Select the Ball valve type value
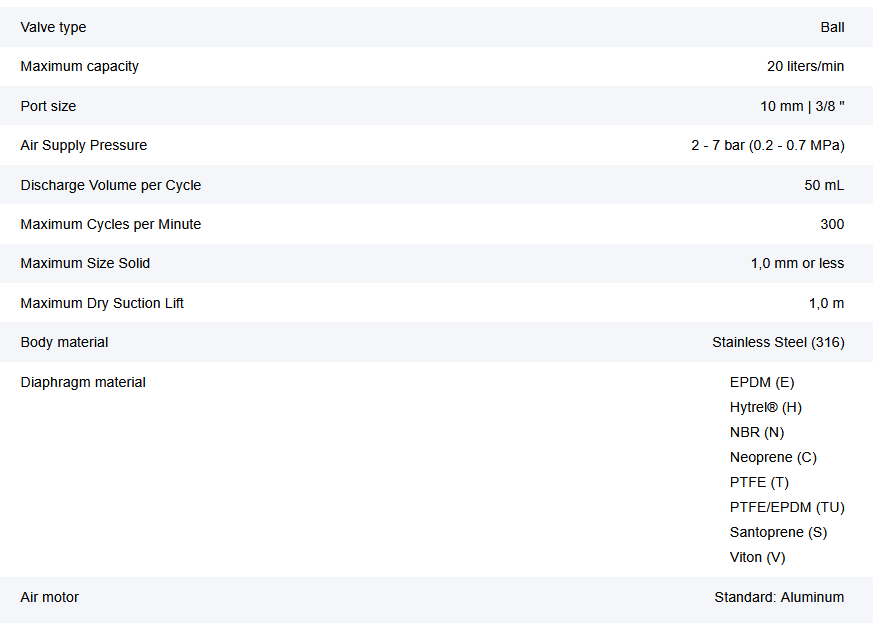The height and width of the screenshot is (623, 877). 832,27
